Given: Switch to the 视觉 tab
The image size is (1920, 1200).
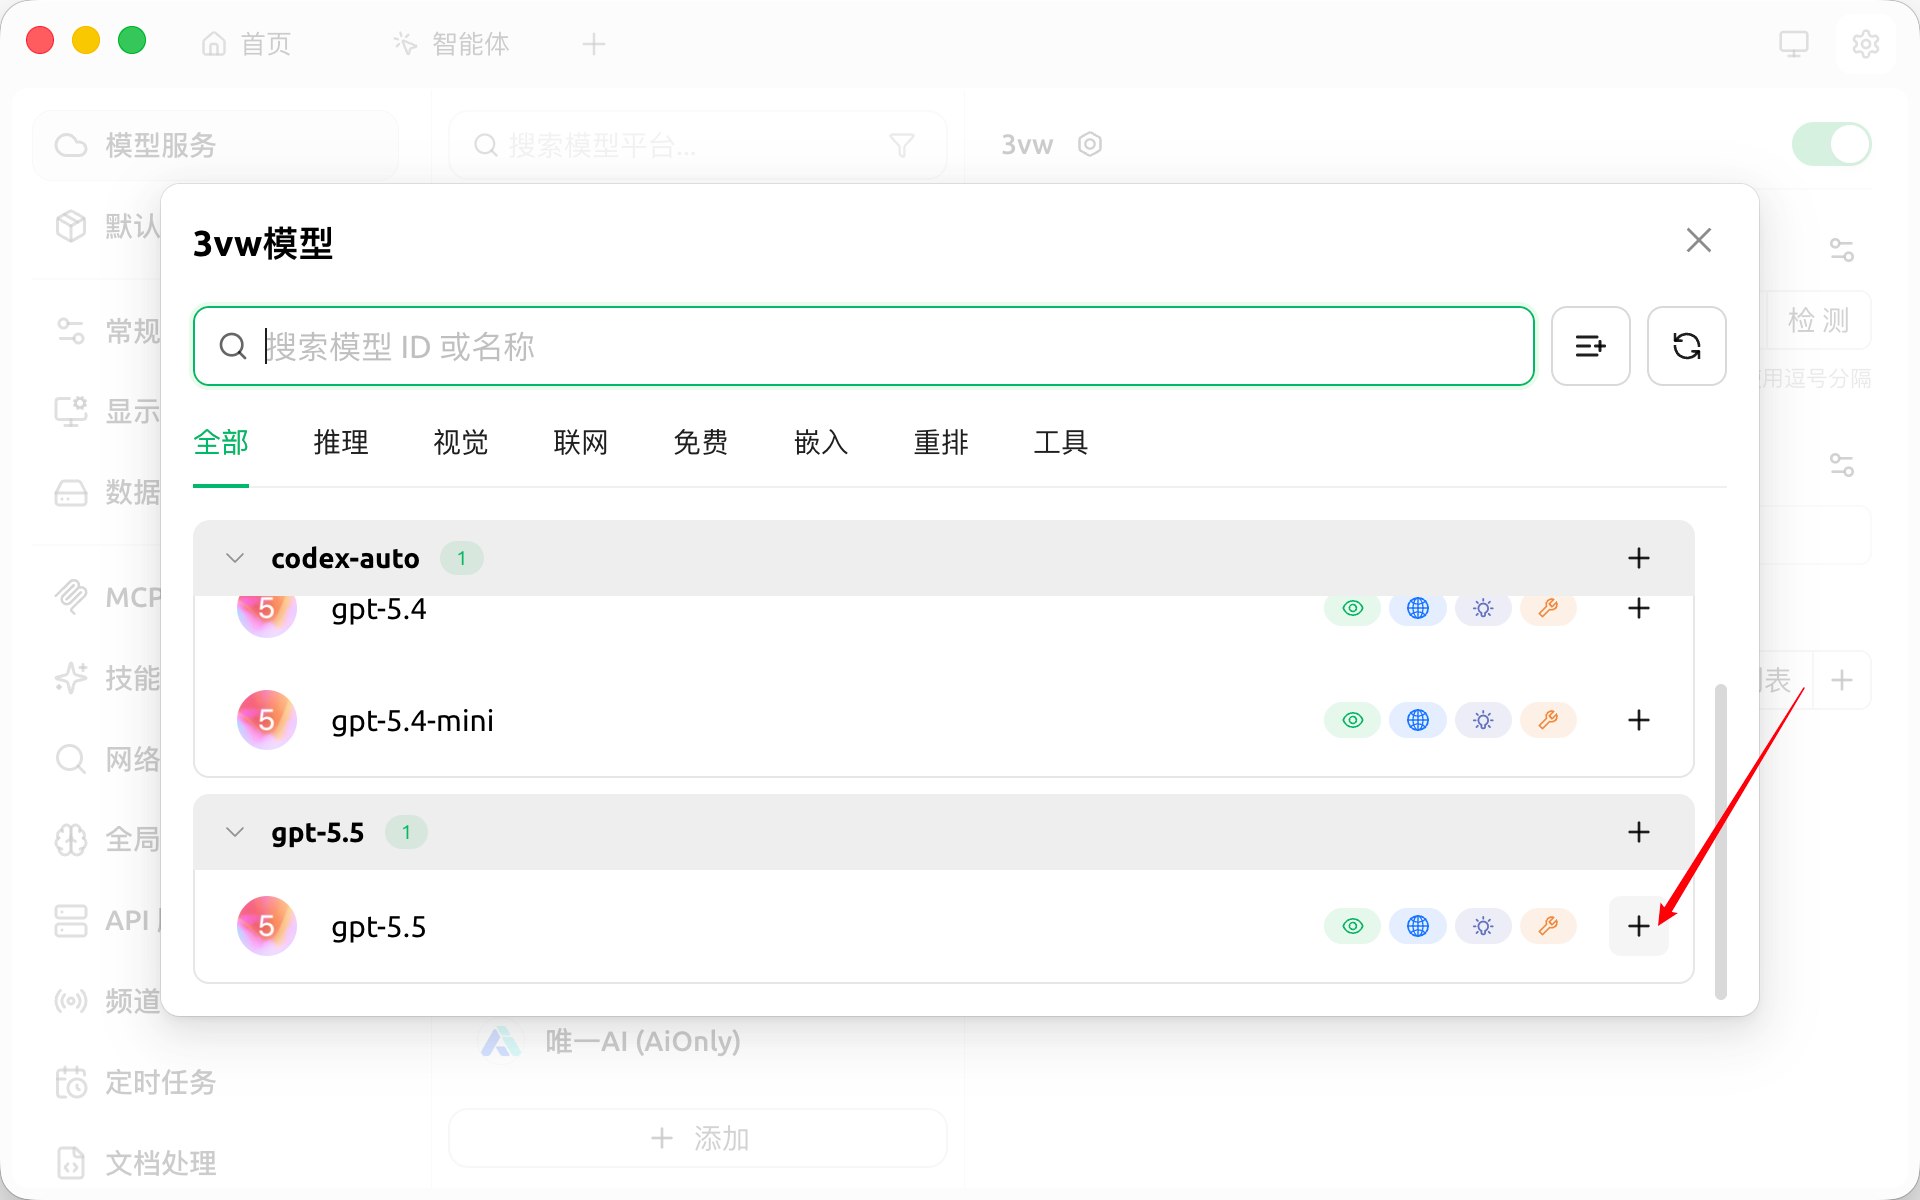Looking at the screenshot, I should coord(461,442).
